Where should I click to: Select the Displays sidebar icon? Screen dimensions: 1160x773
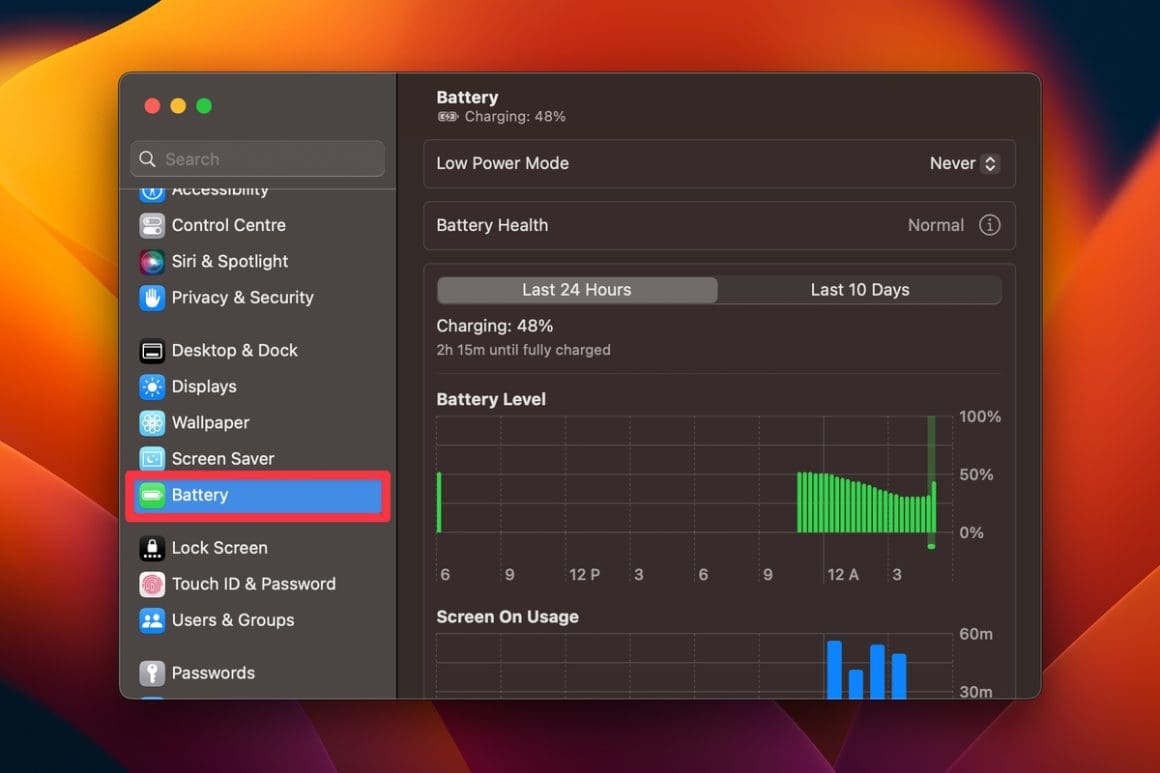click(x=152, y=386)
